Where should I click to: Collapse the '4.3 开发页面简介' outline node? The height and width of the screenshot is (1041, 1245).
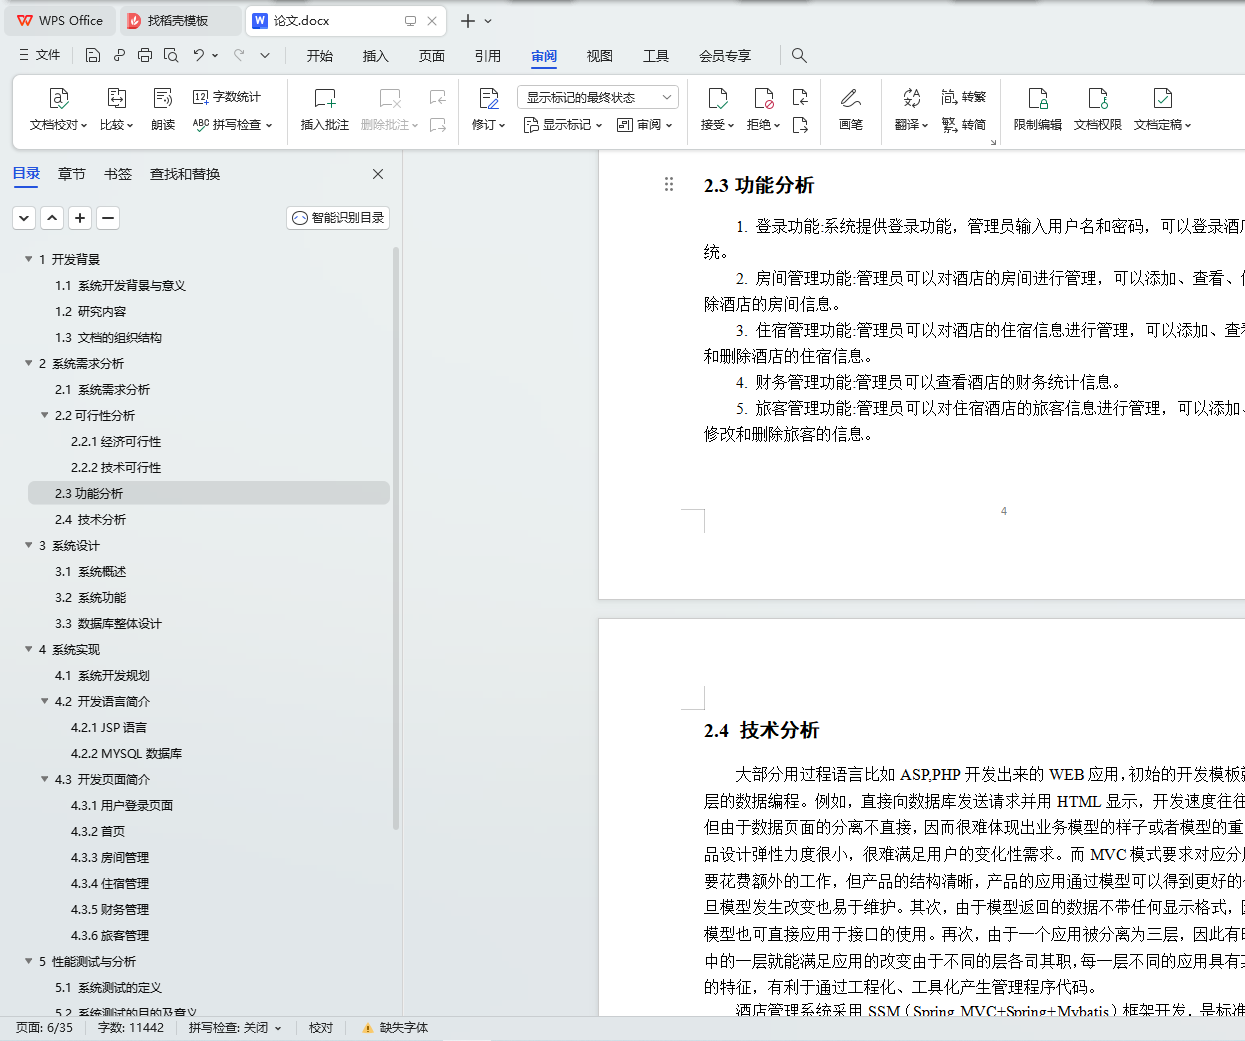[45, 779]
